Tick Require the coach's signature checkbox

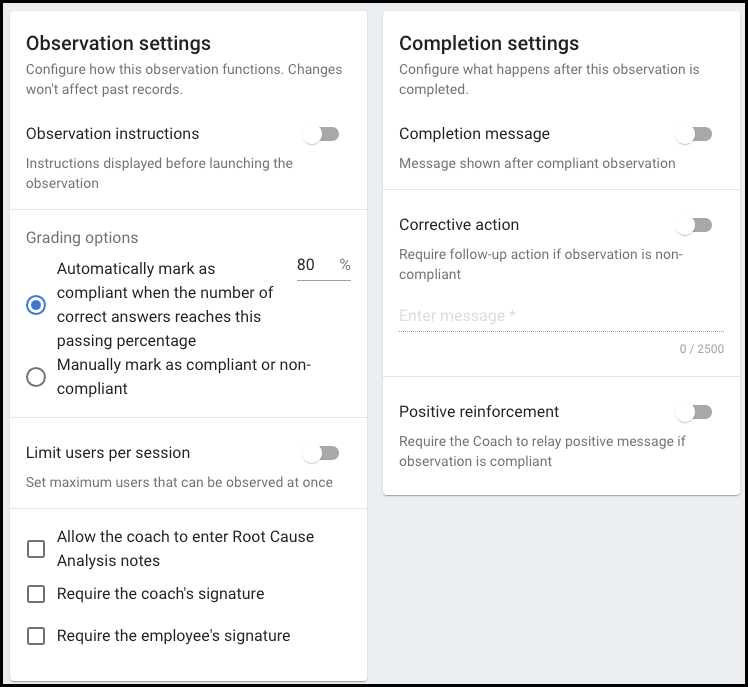click(36, 594)
